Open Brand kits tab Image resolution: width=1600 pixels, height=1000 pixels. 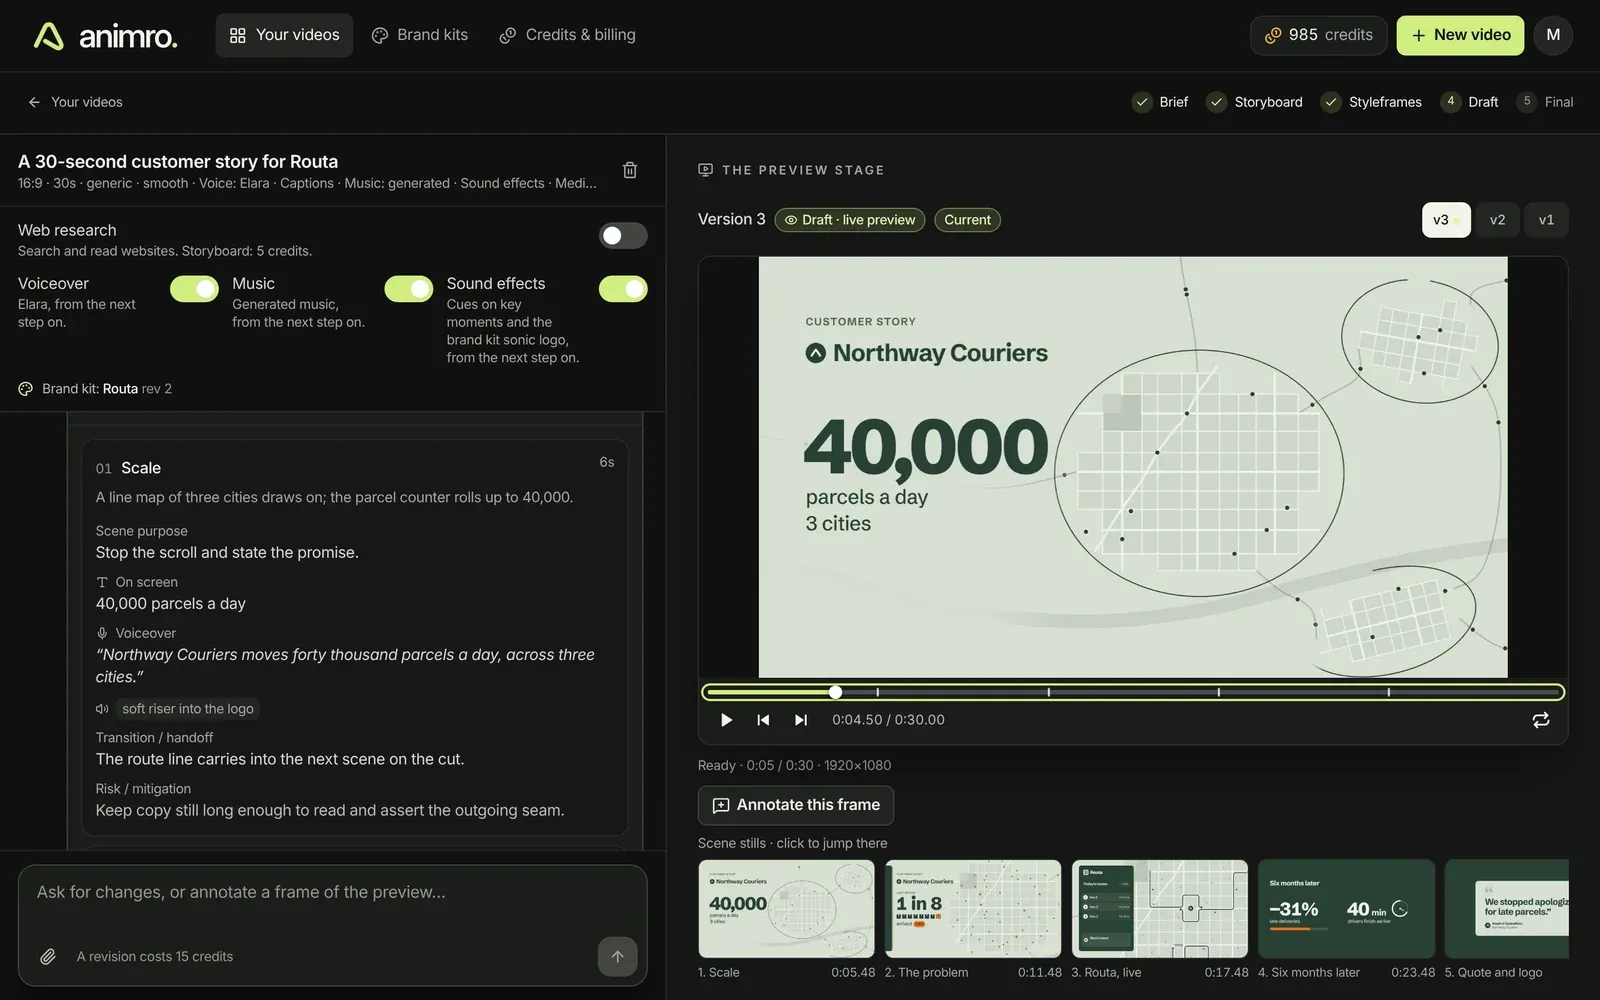pos(420,35)
